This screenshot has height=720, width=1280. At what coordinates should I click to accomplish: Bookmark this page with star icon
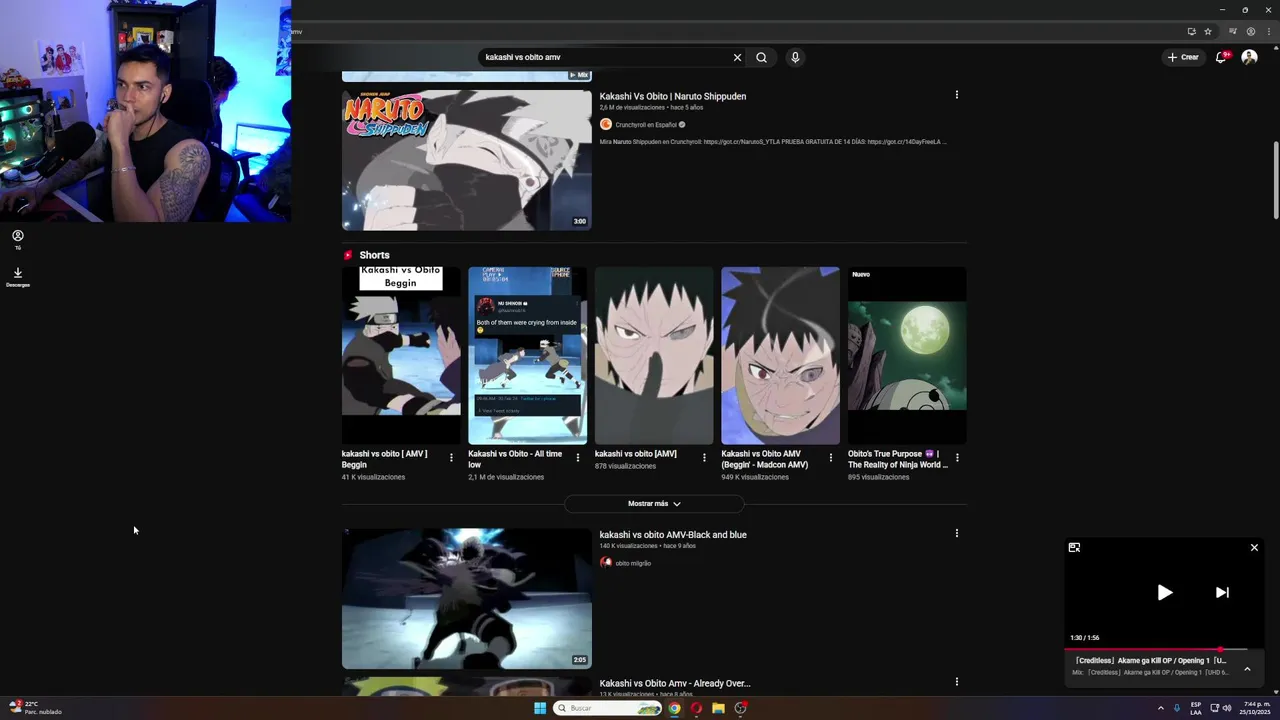(x=1208, y=31)
